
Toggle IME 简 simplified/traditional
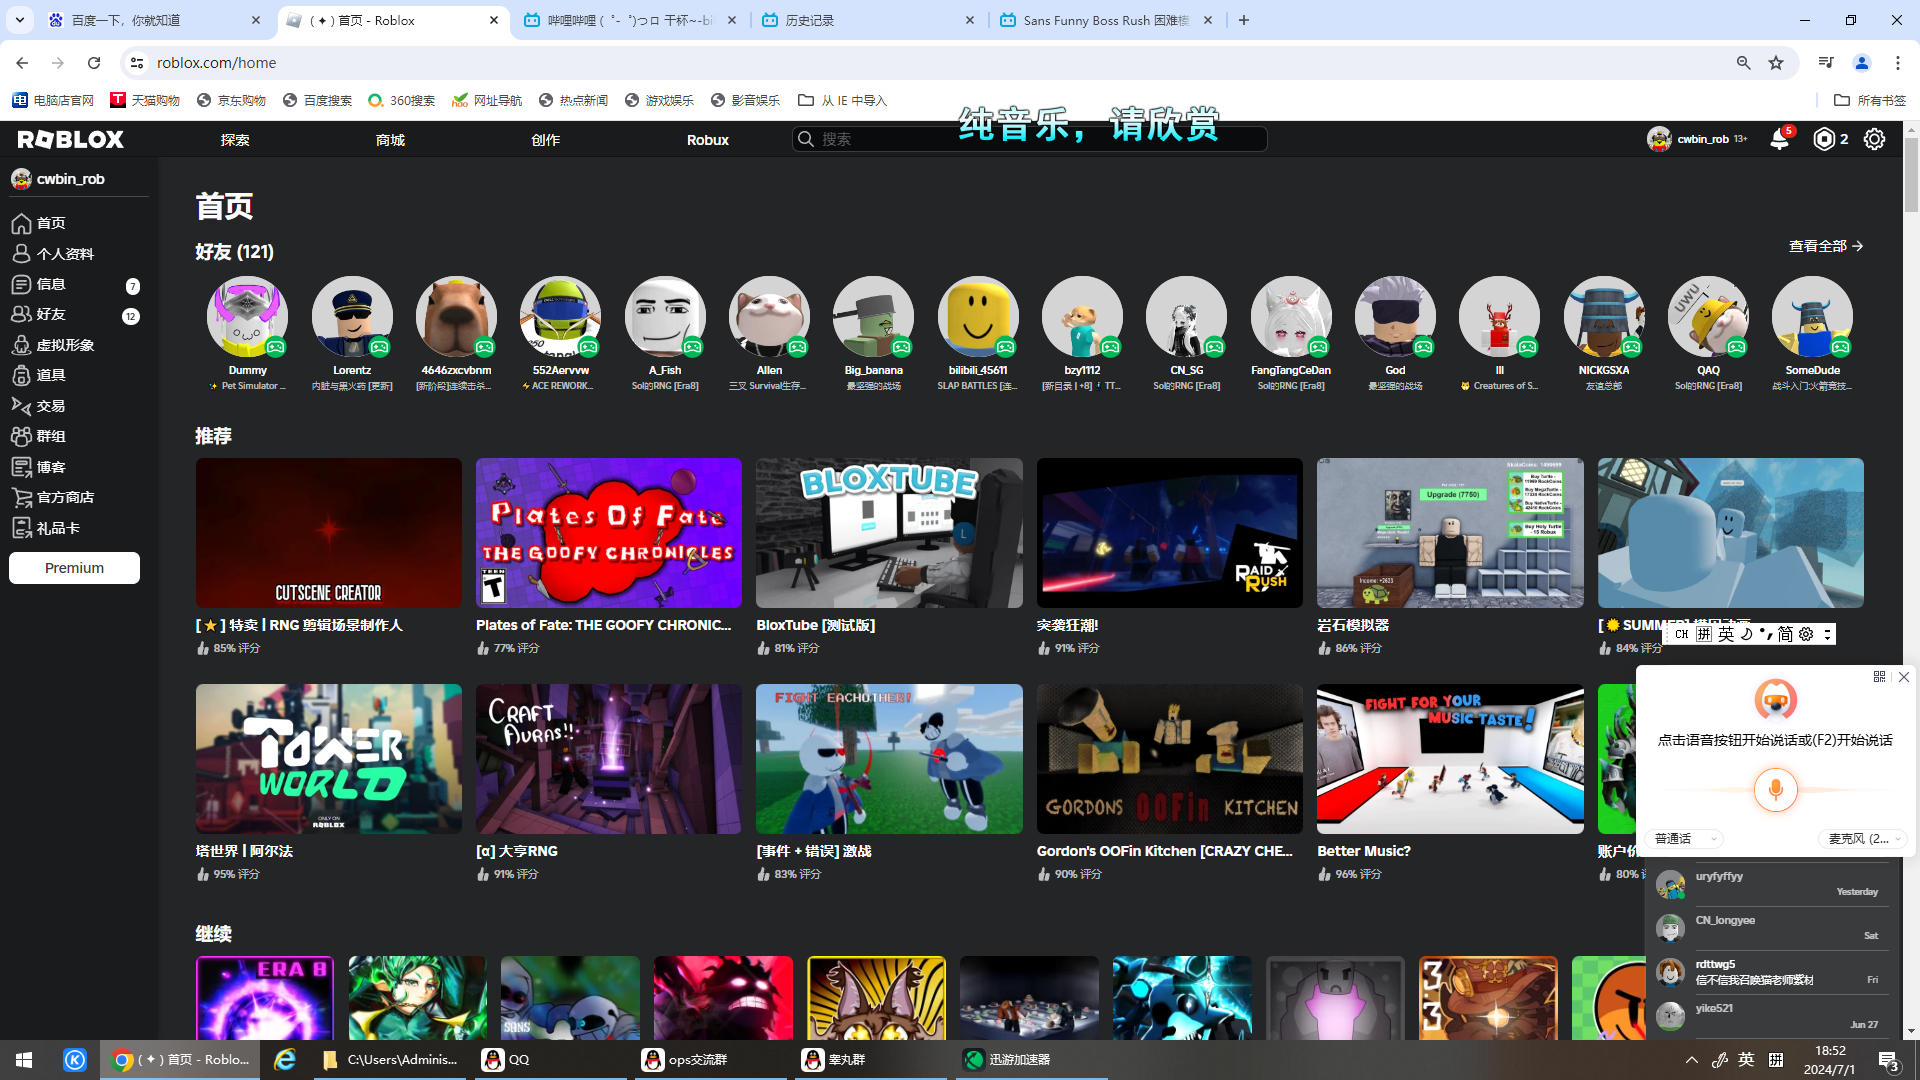click(1785, 634)
